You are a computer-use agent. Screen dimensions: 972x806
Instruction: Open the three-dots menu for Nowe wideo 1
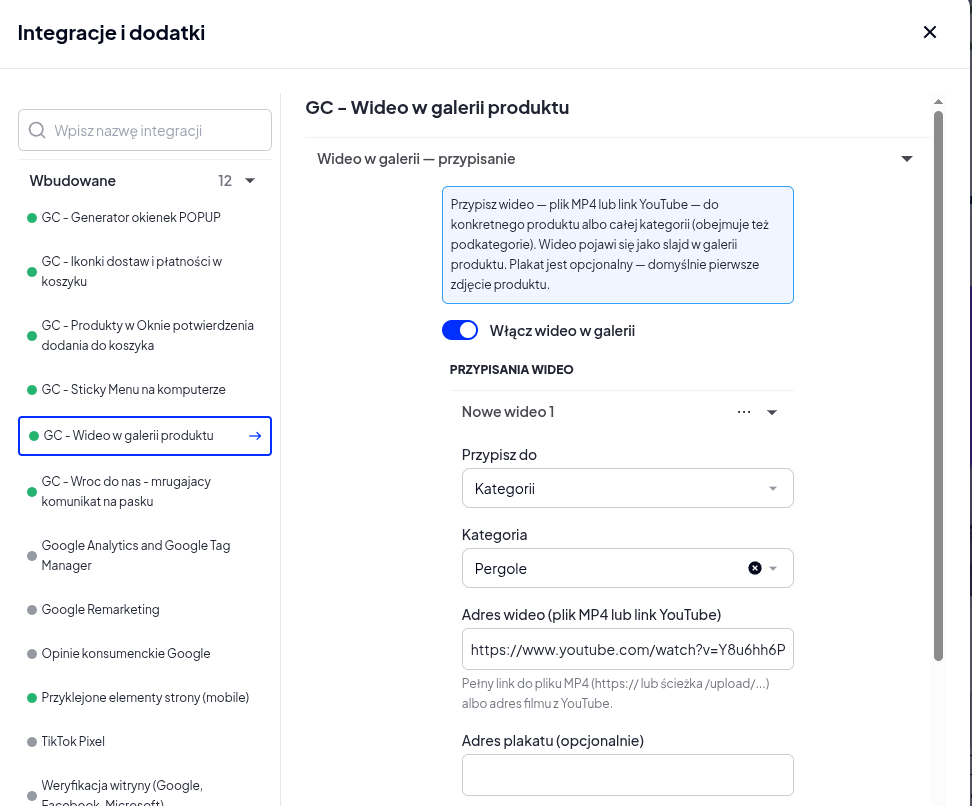coord(744,412)
